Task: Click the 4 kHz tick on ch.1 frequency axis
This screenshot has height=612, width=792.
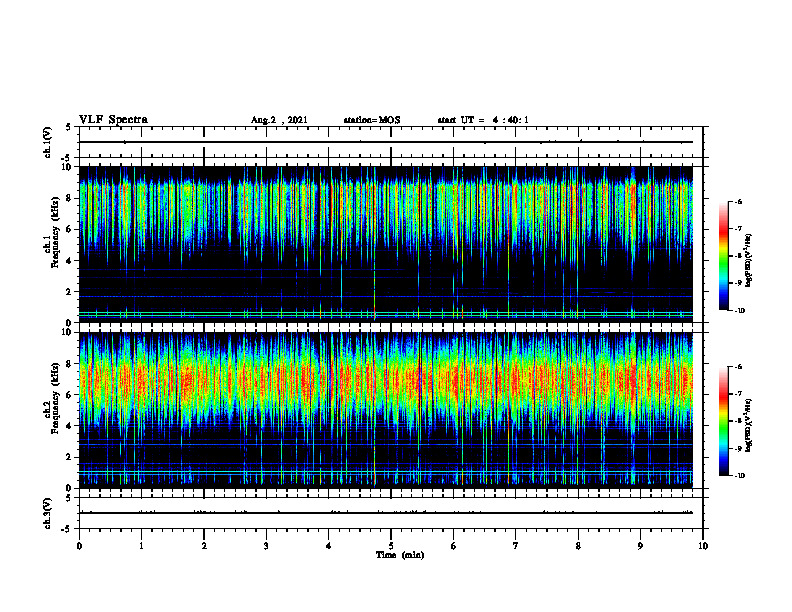Action: 70,261
